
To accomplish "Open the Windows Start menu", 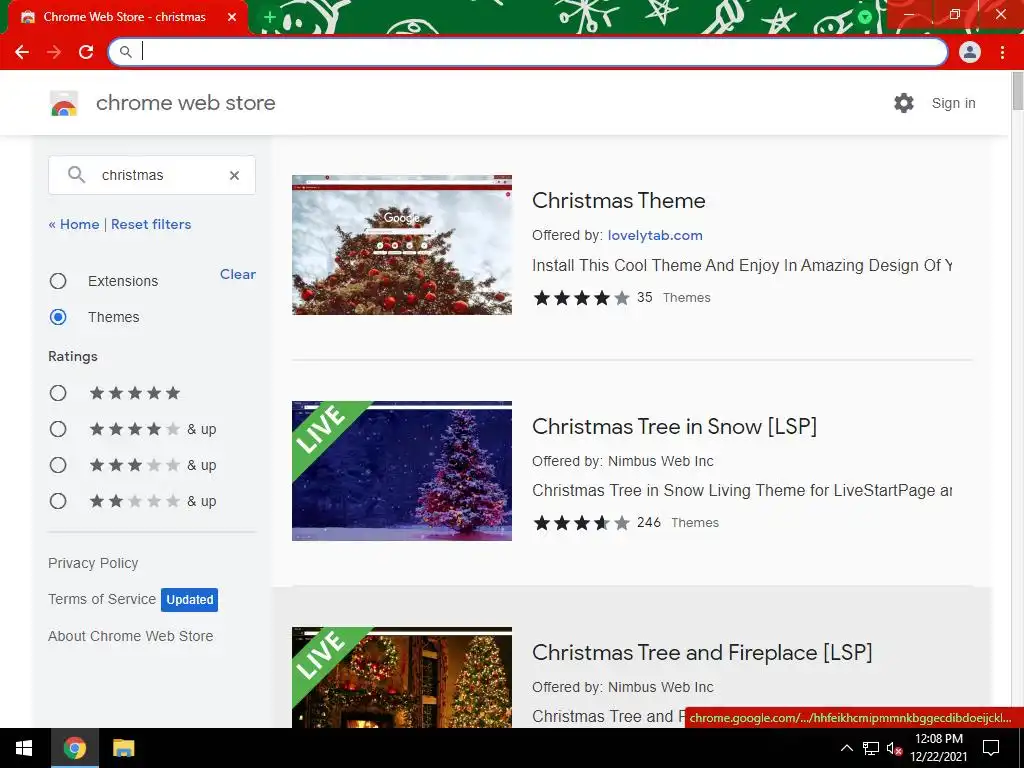I will click(24, 748).
